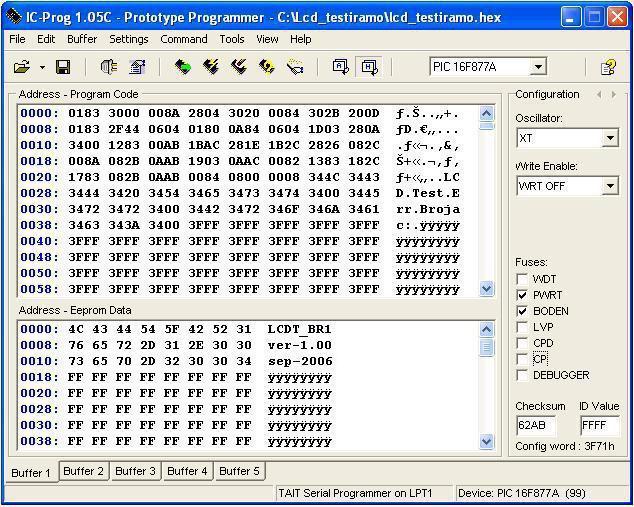The height and width of the screenshot is (507, 634).
Task: Click Eeprom ASCII text ver-1.00
Action: click(x=300, y=345)
